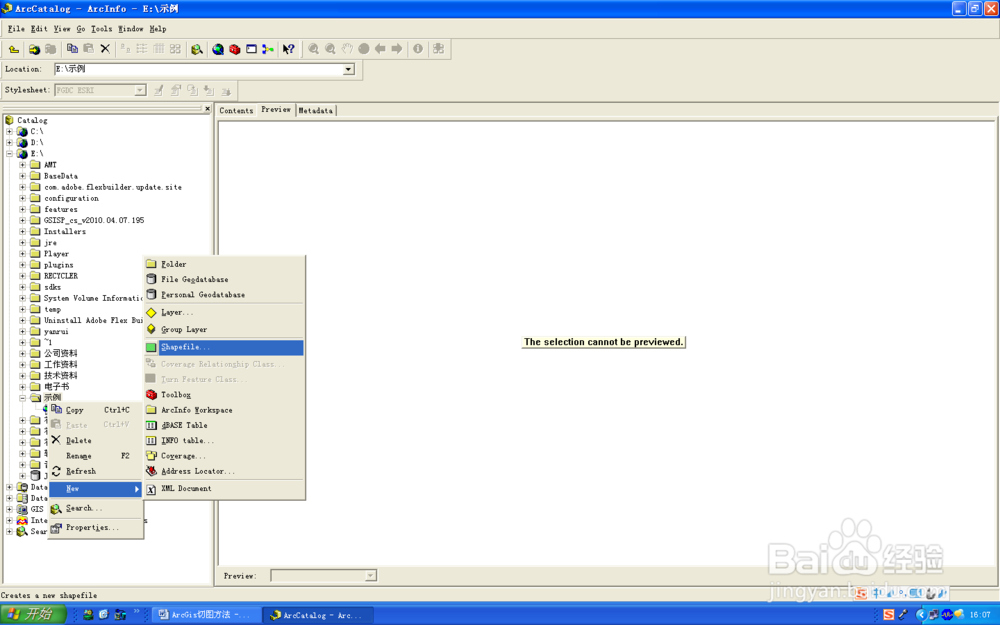Collapse the E:\ drive node
The image size is (1000, 625).
(10, 154)
